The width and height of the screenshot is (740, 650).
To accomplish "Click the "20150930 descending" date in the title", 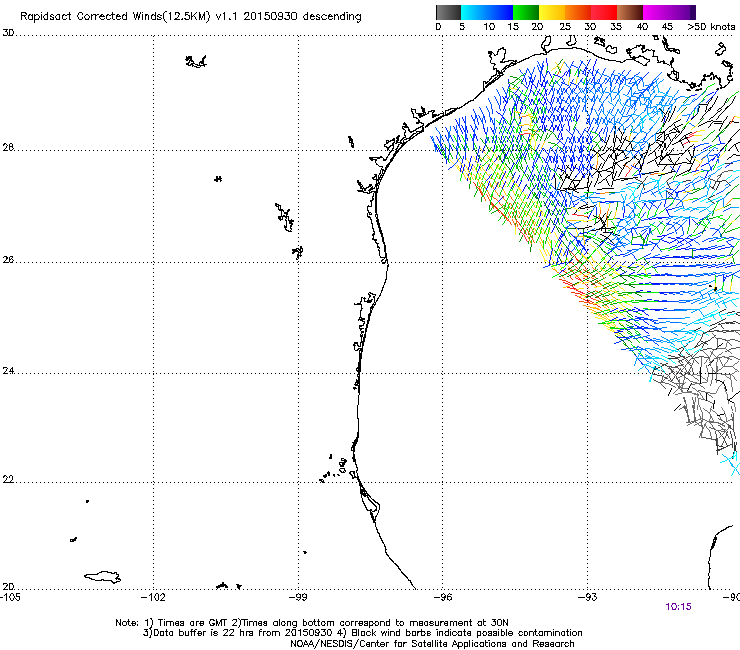I will point(303,17).
